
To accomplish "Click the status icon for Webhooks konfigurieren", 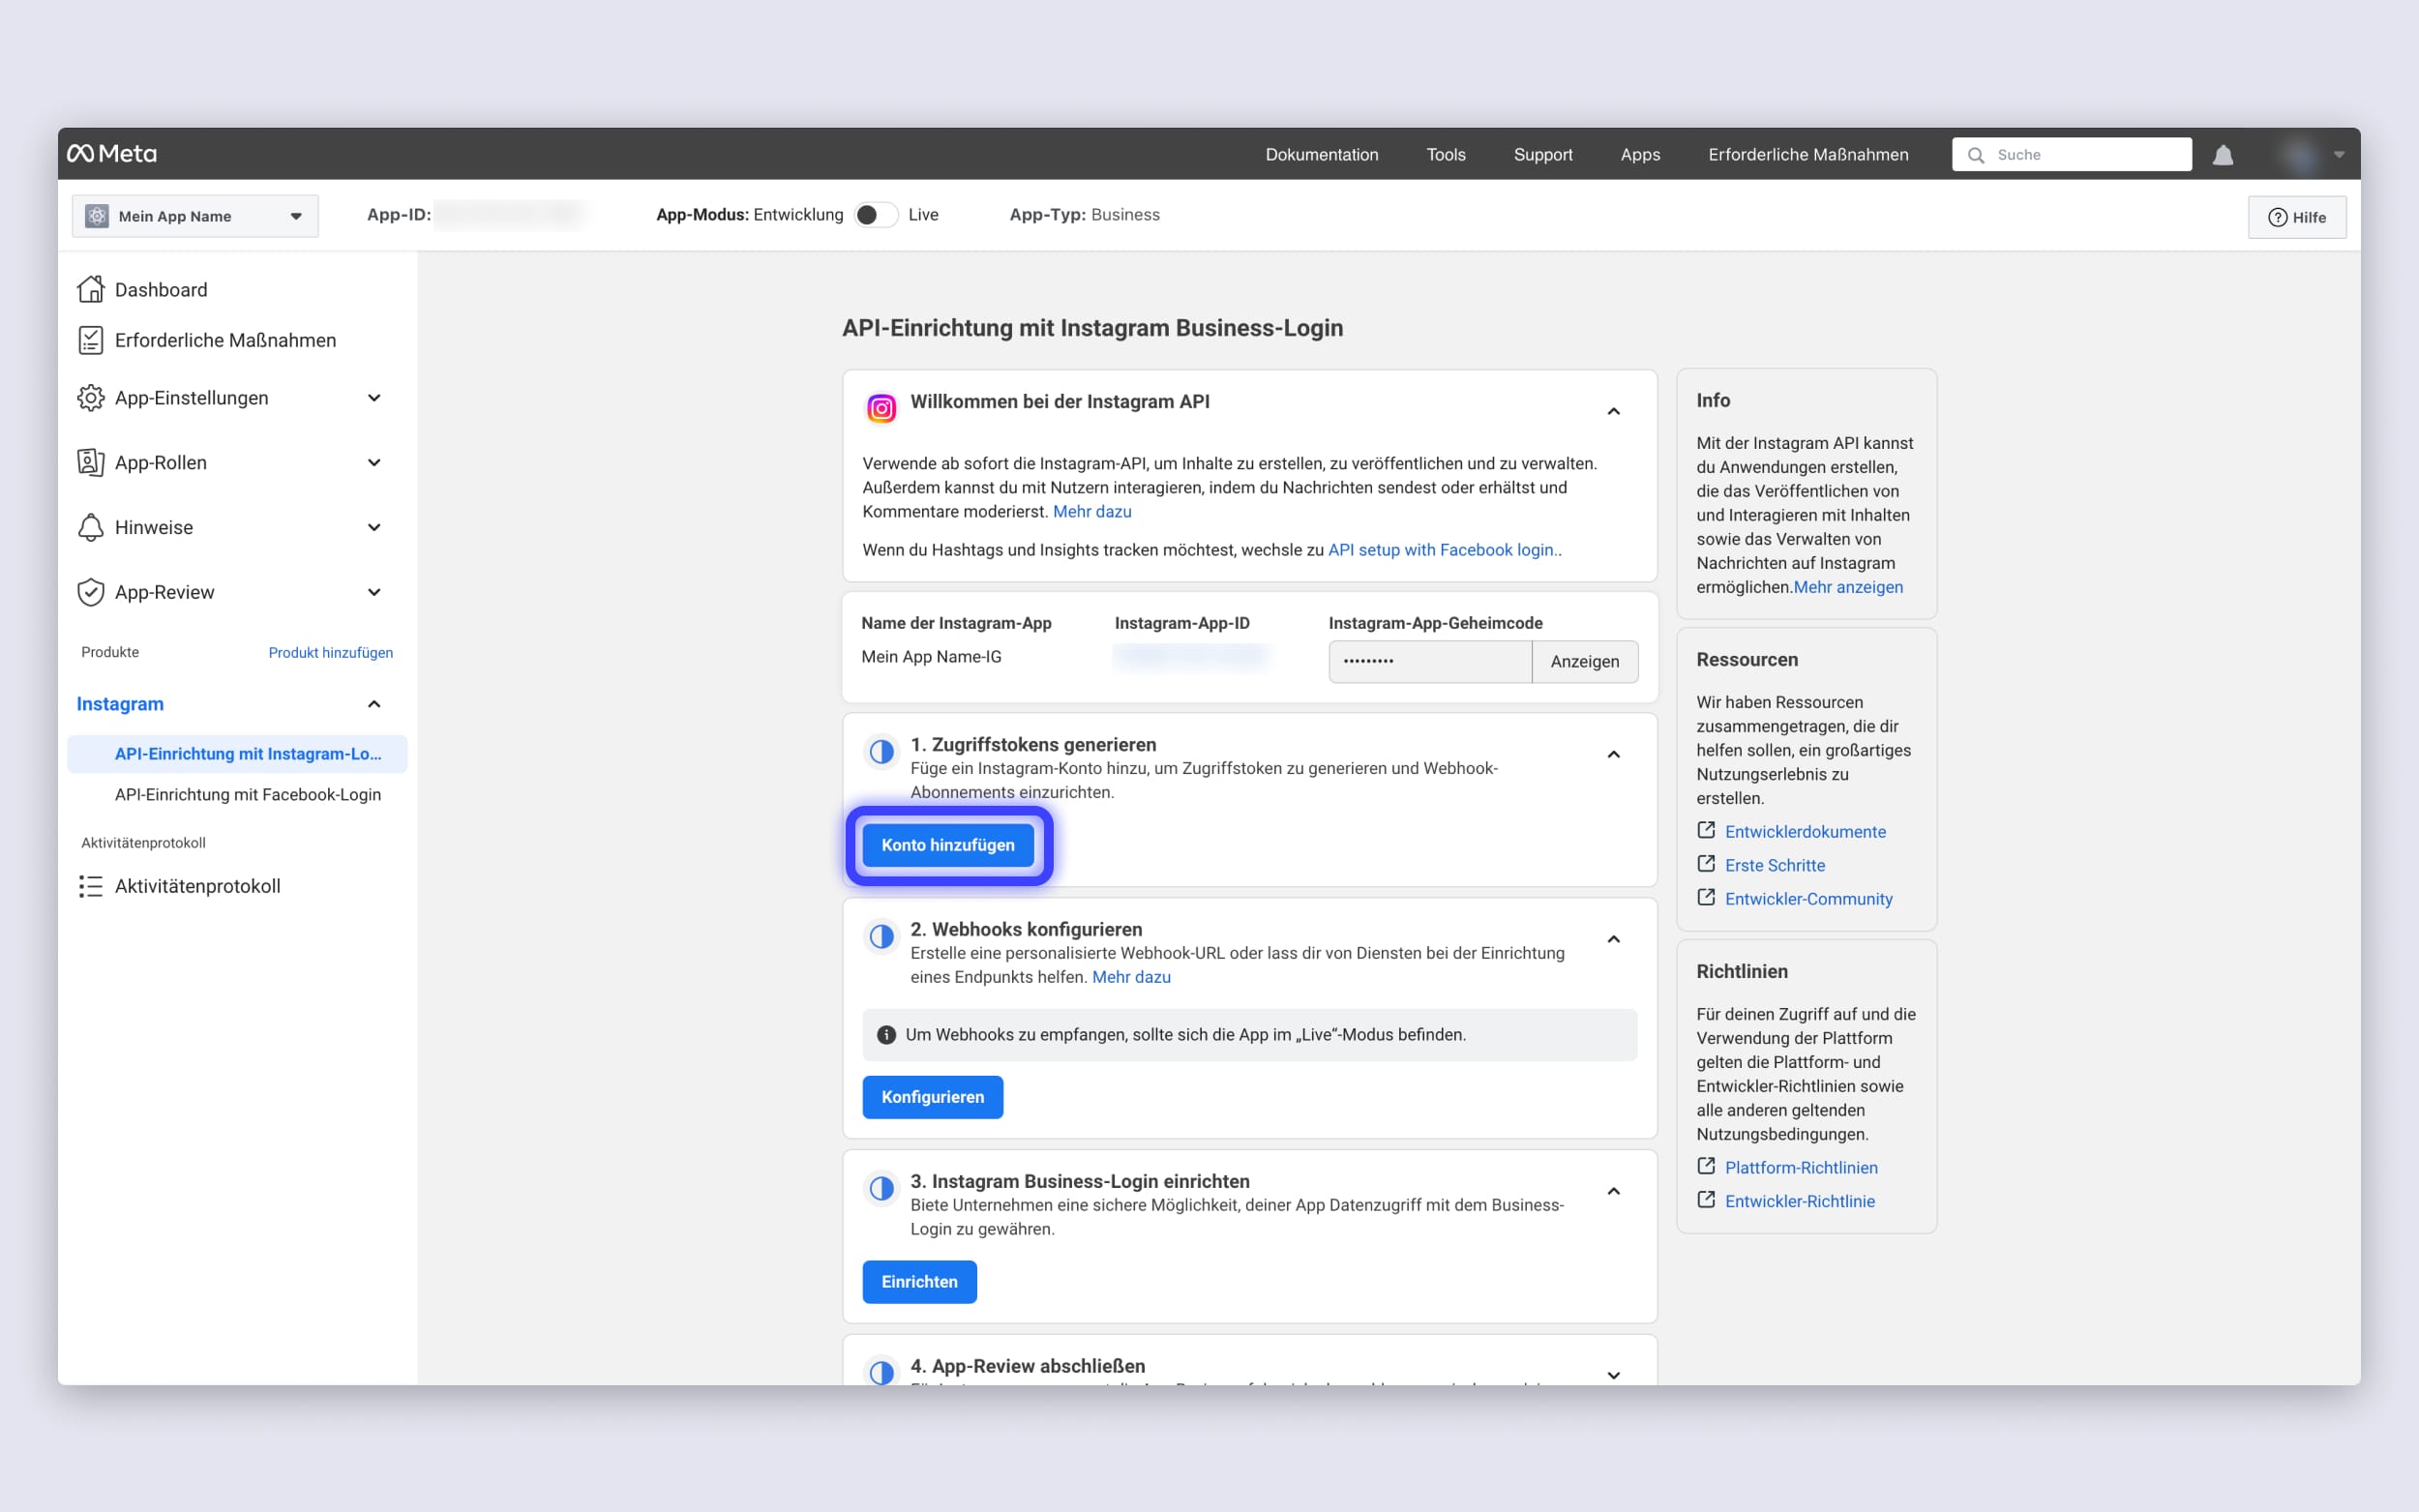I will pos(881,937).
